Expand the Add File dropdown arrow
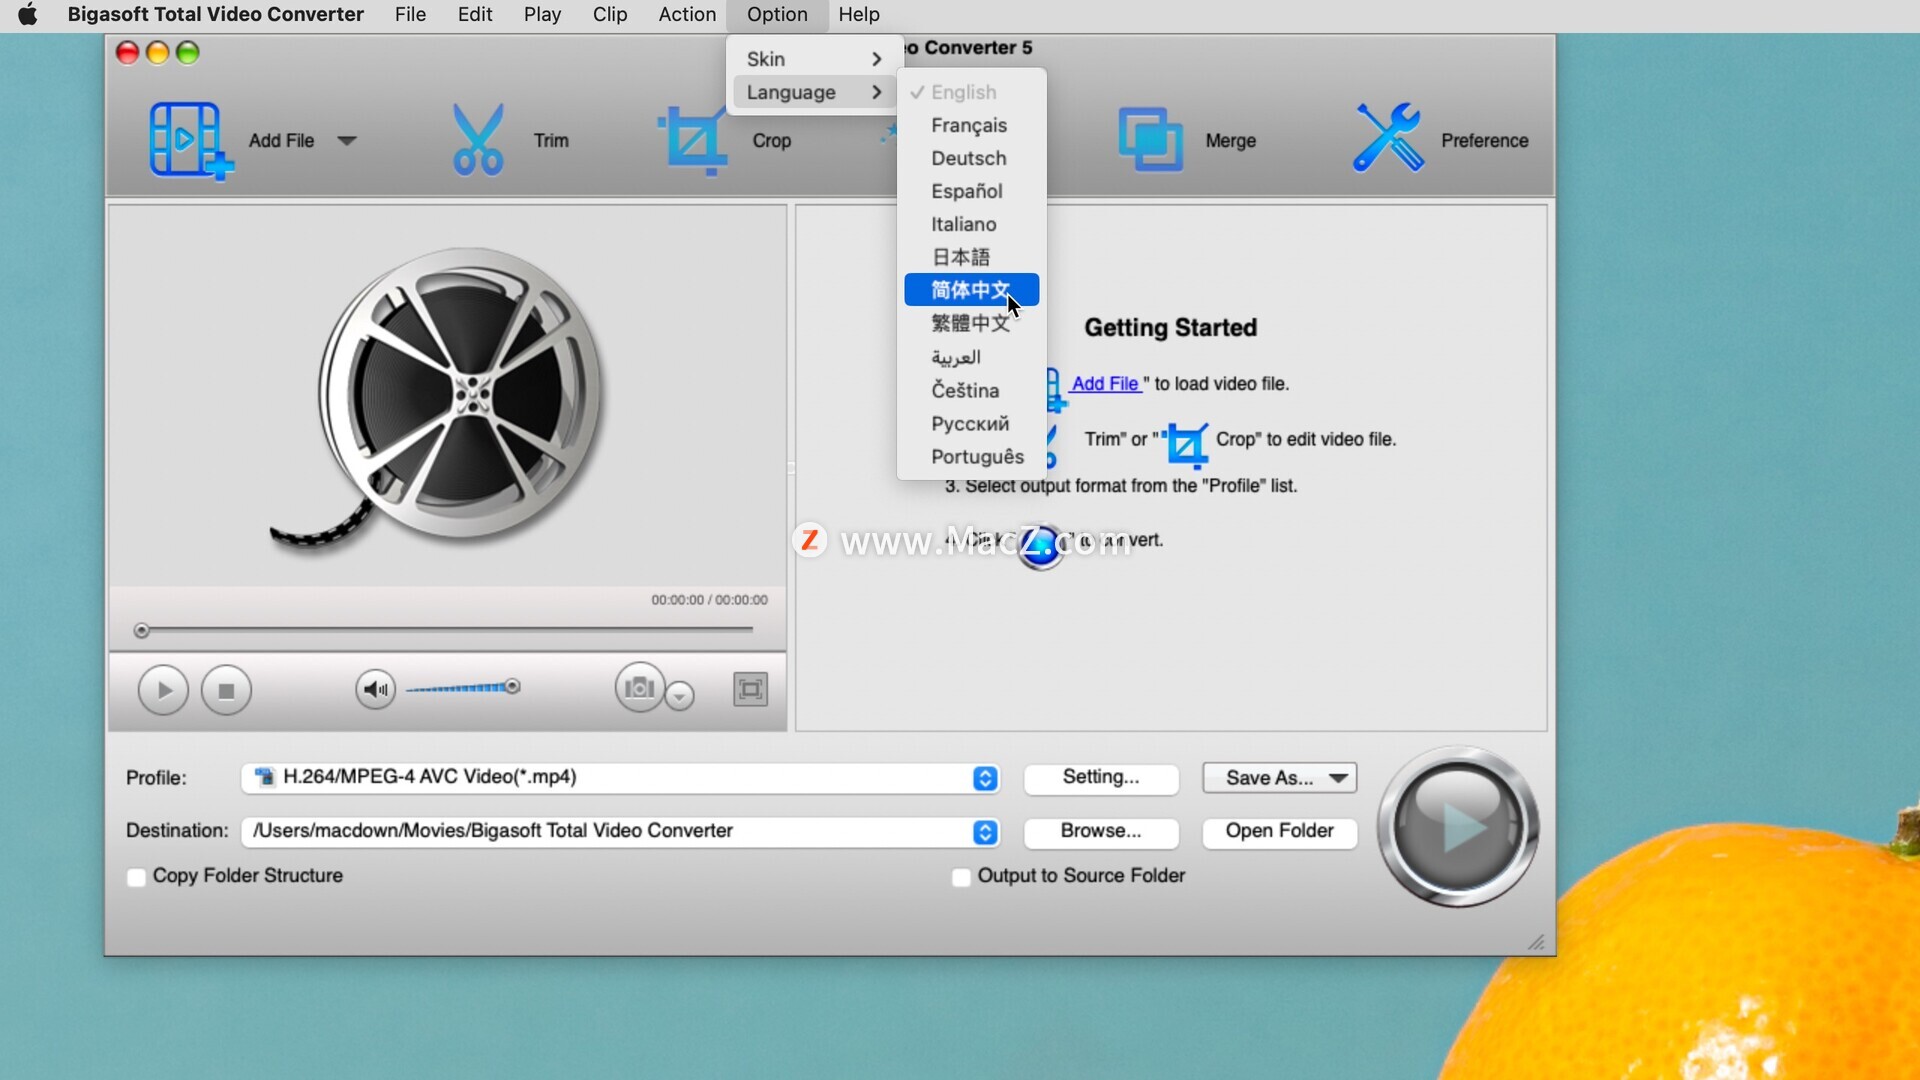This screenshot has height=1080, width=1920. coord(346,141)
